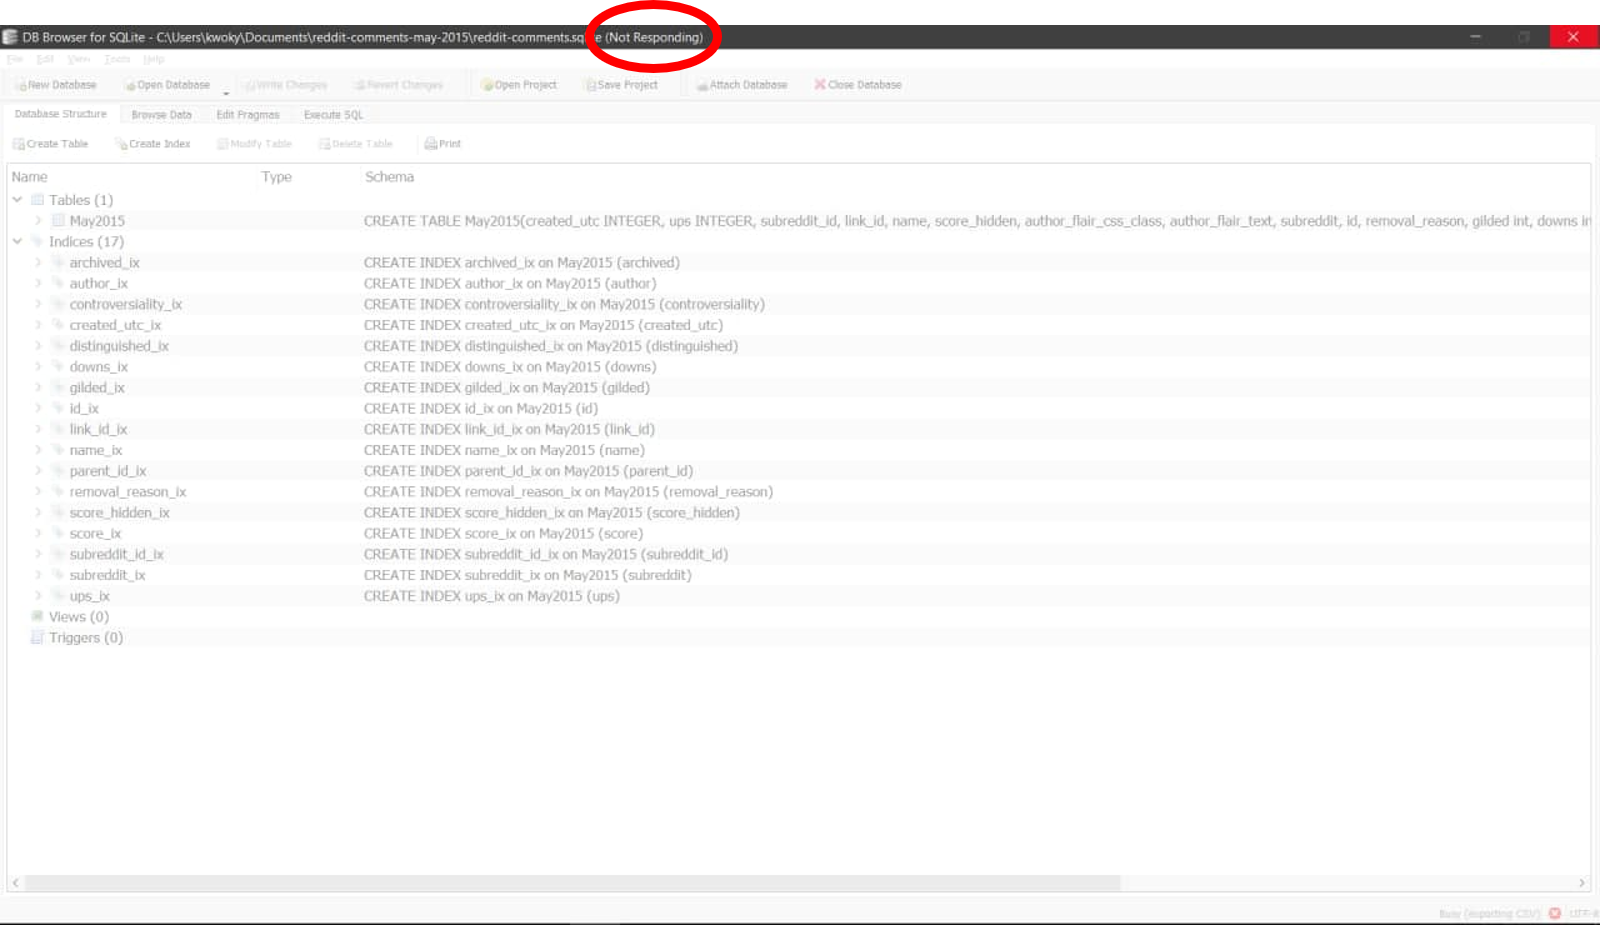Click the CREATE TABLE May2015 schema cell
The width and height of the screenshot is (1600, 925).
977,221
